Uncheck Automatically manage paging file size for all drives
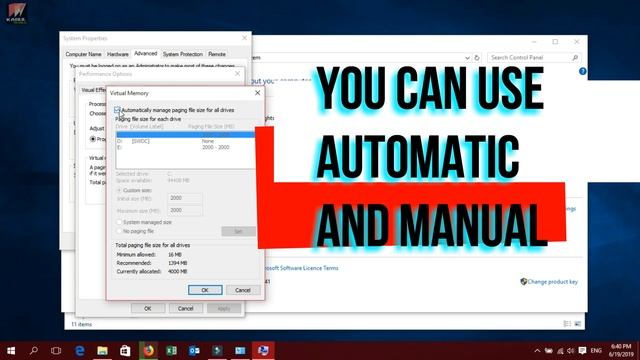The height and width of the screenshot is (360, 640). tap(117, 110)
